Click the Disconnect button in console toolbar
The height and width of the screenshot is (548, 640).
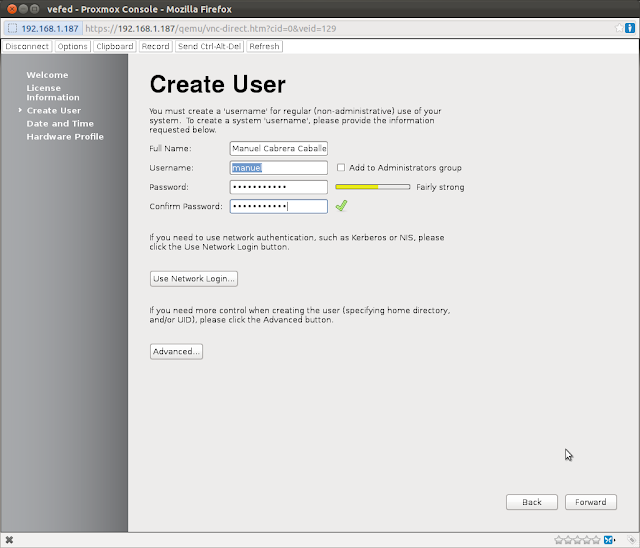pyautogui.click(x=27, y=47)
